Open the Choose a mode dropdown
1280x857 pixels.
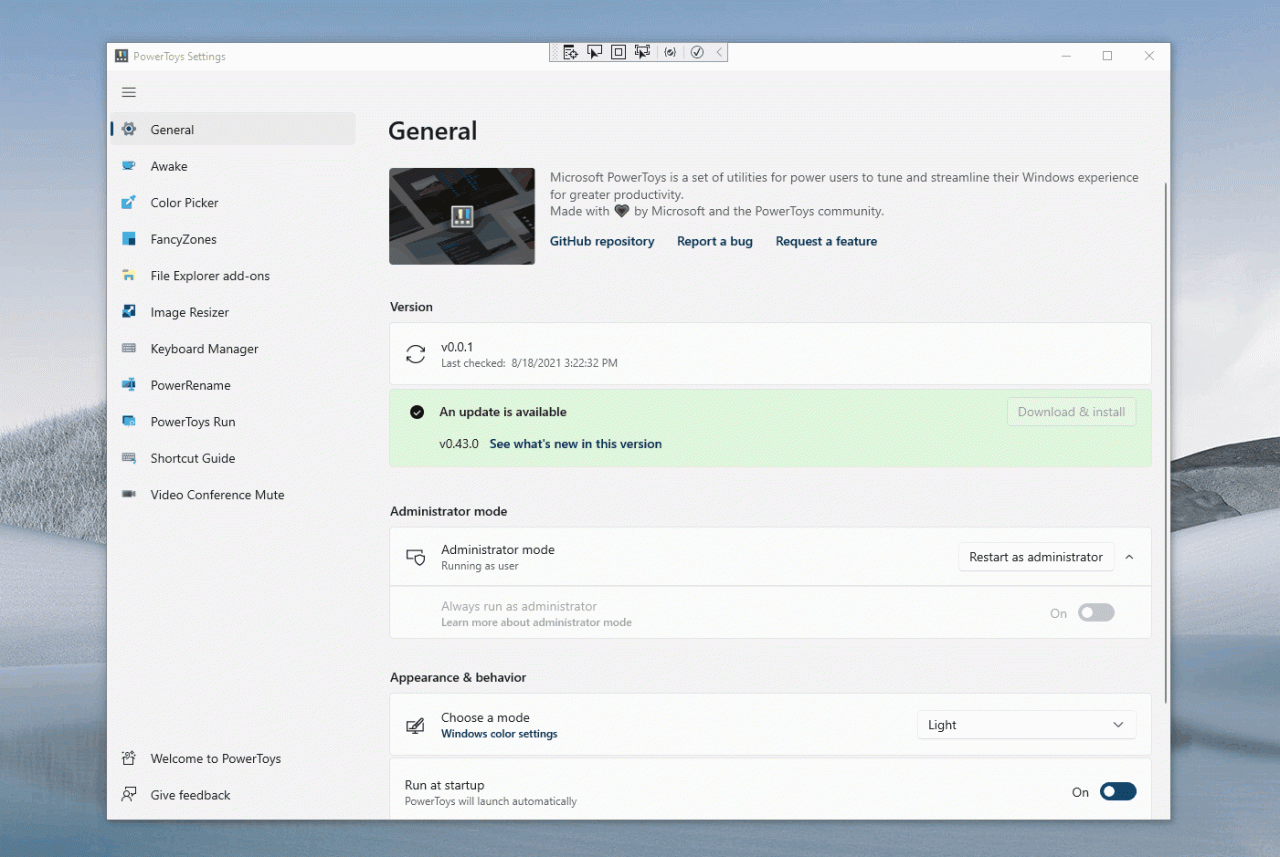1026,725
